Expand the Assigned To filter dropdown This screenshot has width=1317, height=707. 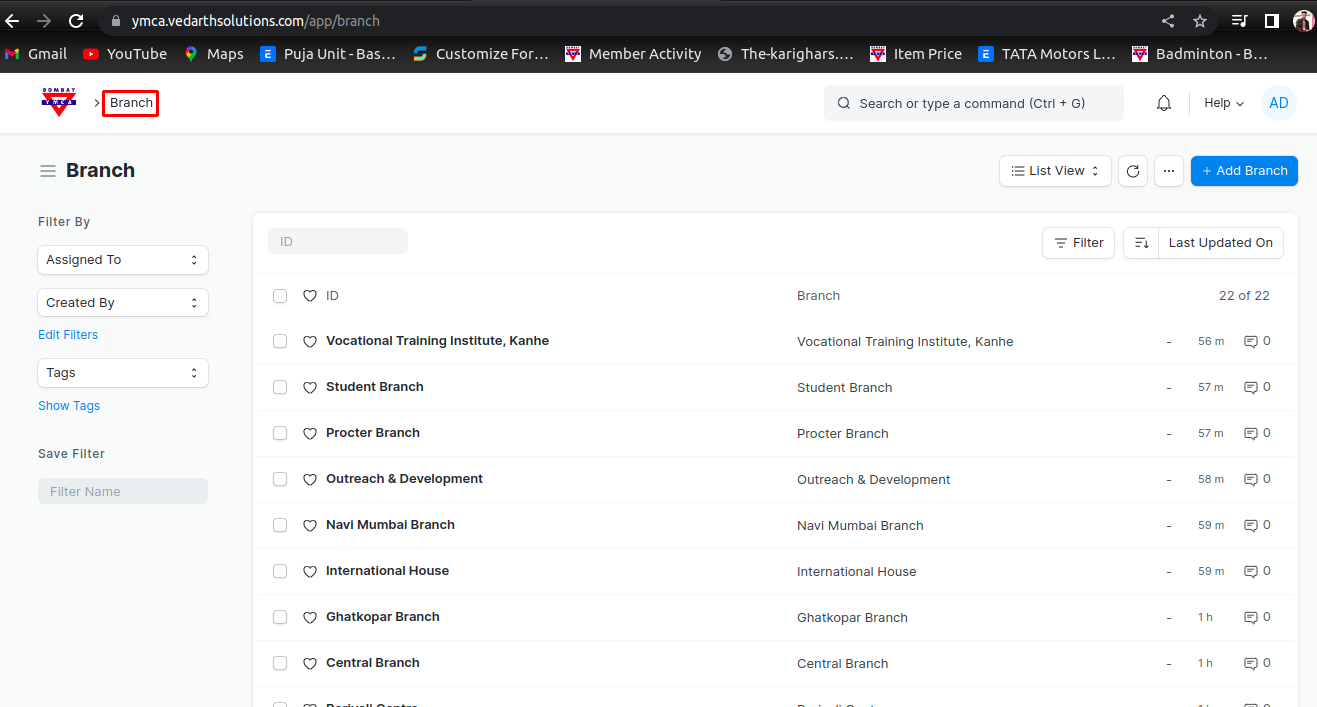pyautogui.click(x=123, y=260)
